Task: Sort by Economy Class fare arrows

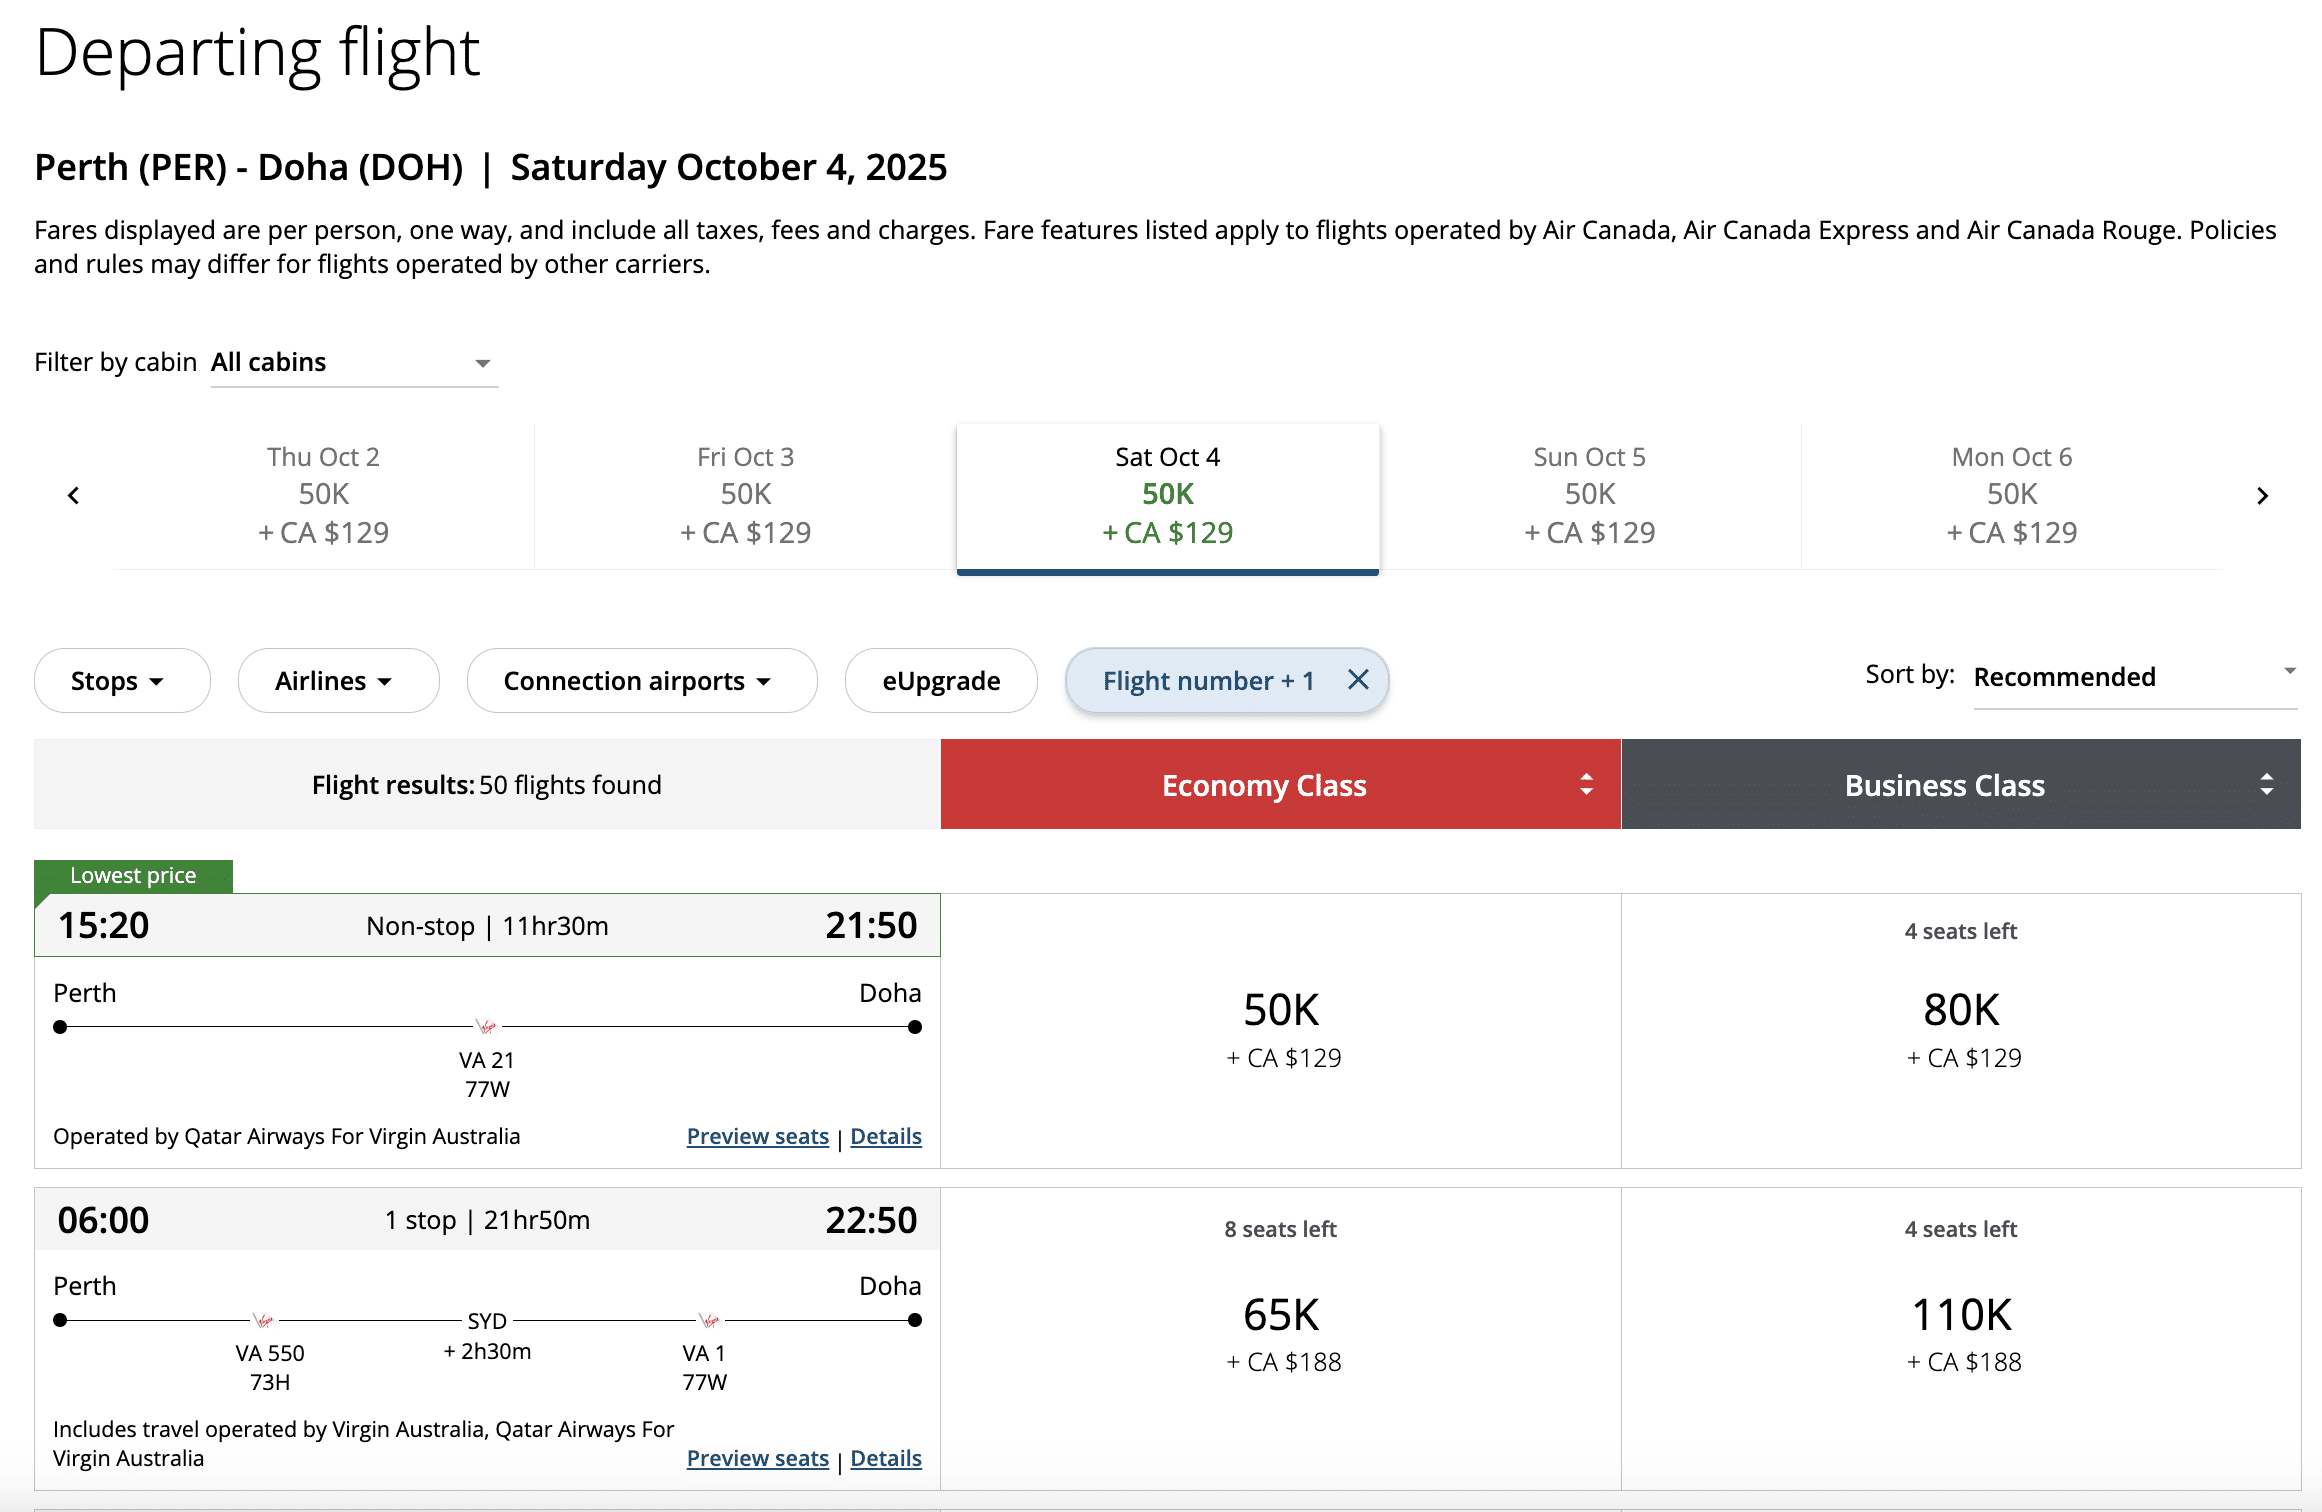Action: coord(1586,785)
